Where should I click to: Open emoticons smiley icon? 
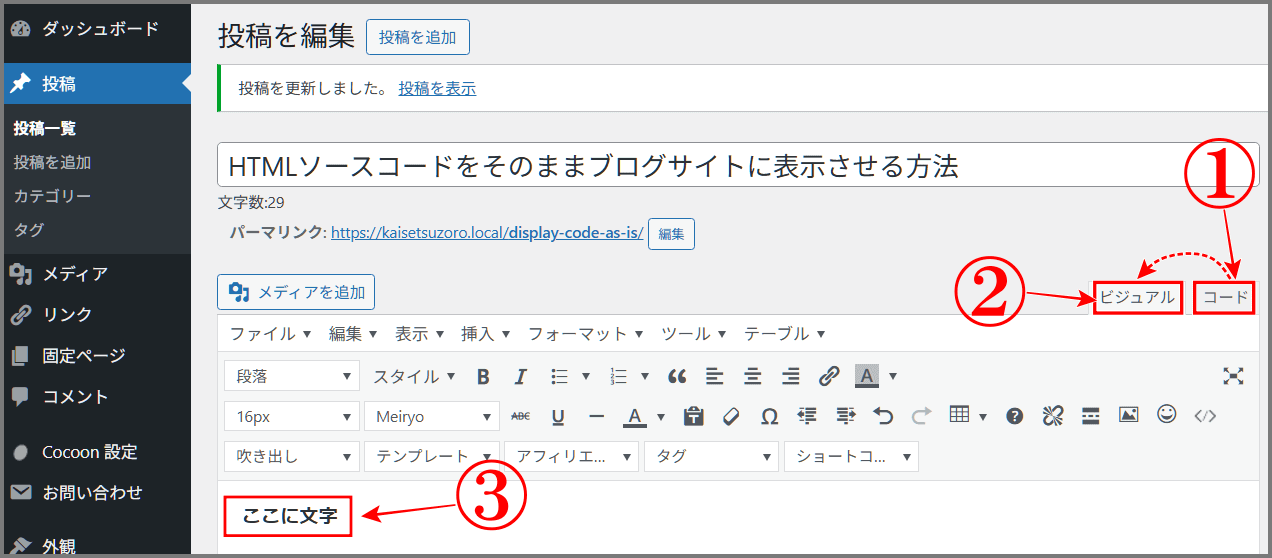click(x=1166, y=414)
